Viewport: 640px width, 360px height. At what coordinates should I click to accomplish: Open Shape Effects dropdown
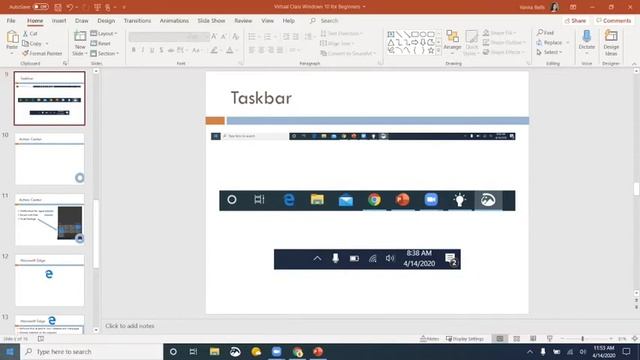coord(503,52)
